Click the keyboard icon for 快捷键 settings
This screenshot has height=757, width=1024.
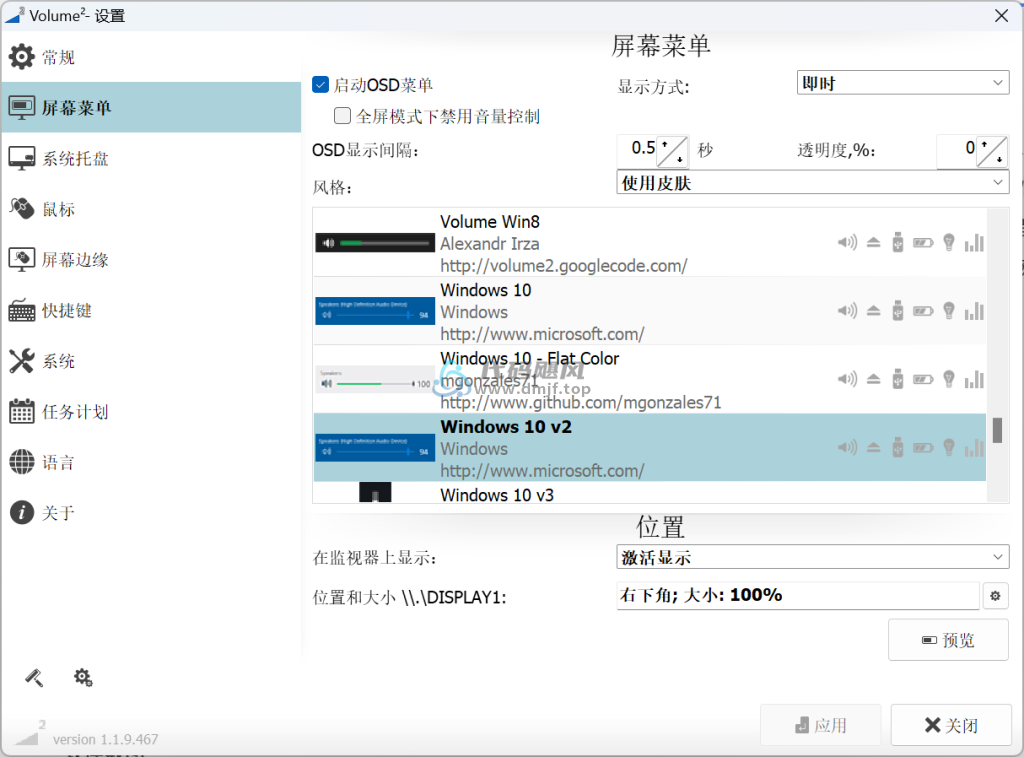click(22, 310)
